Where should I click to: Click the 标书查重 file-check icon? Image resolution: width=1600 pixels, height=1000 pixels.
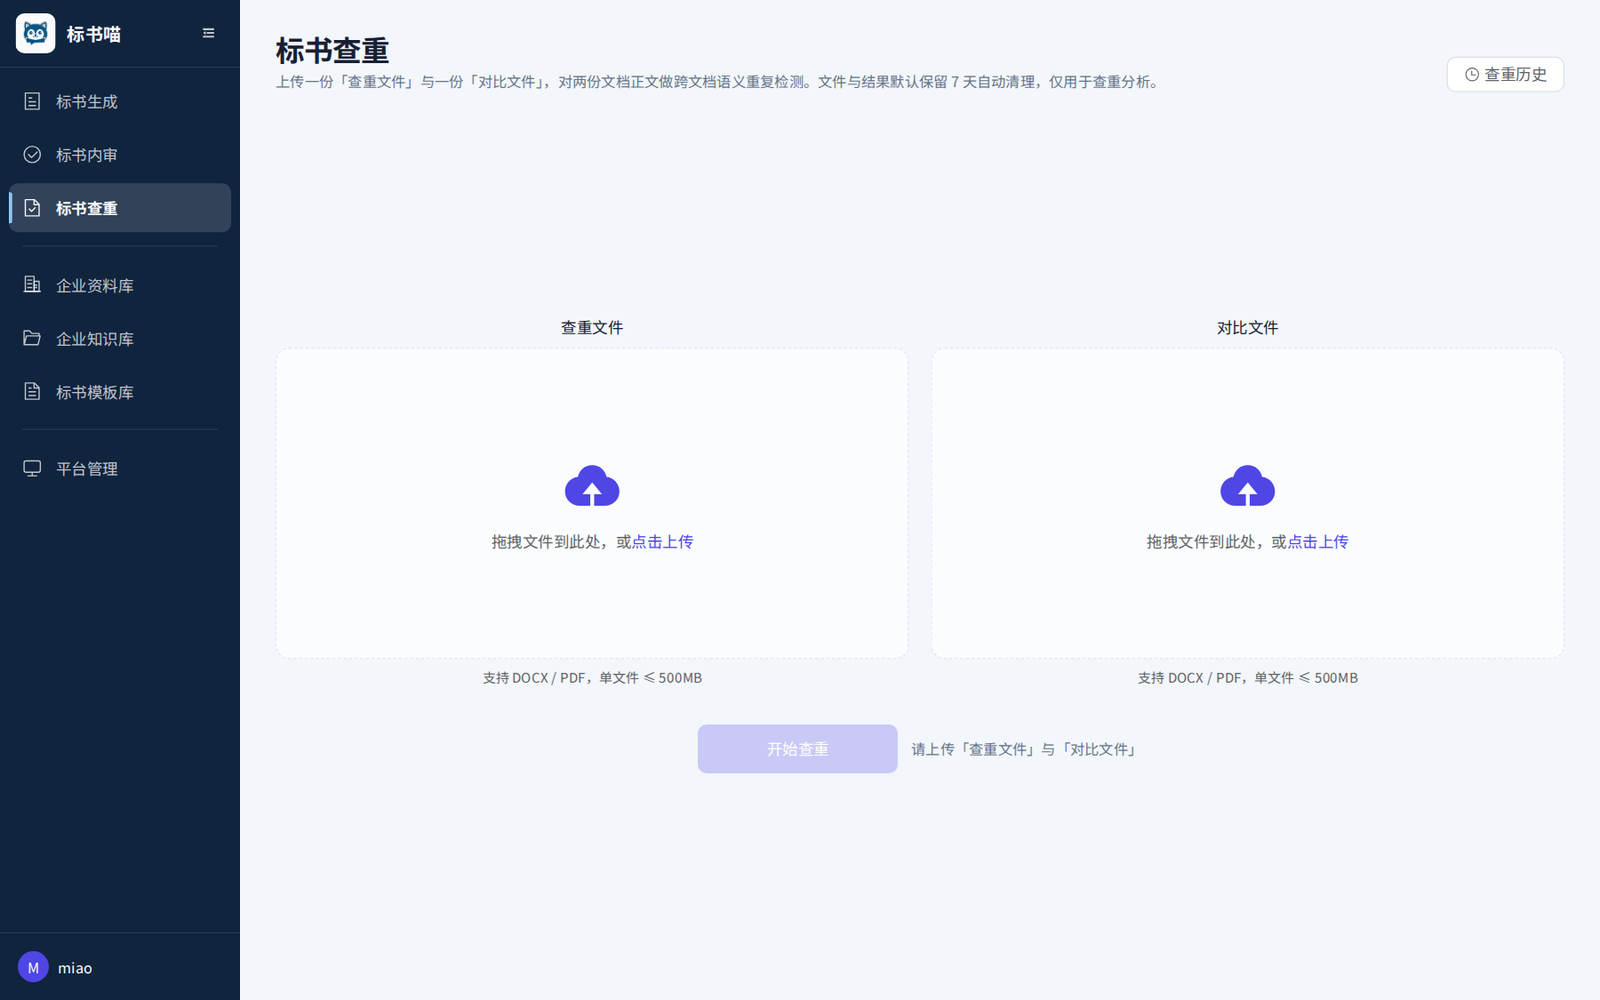click(32, 208)
